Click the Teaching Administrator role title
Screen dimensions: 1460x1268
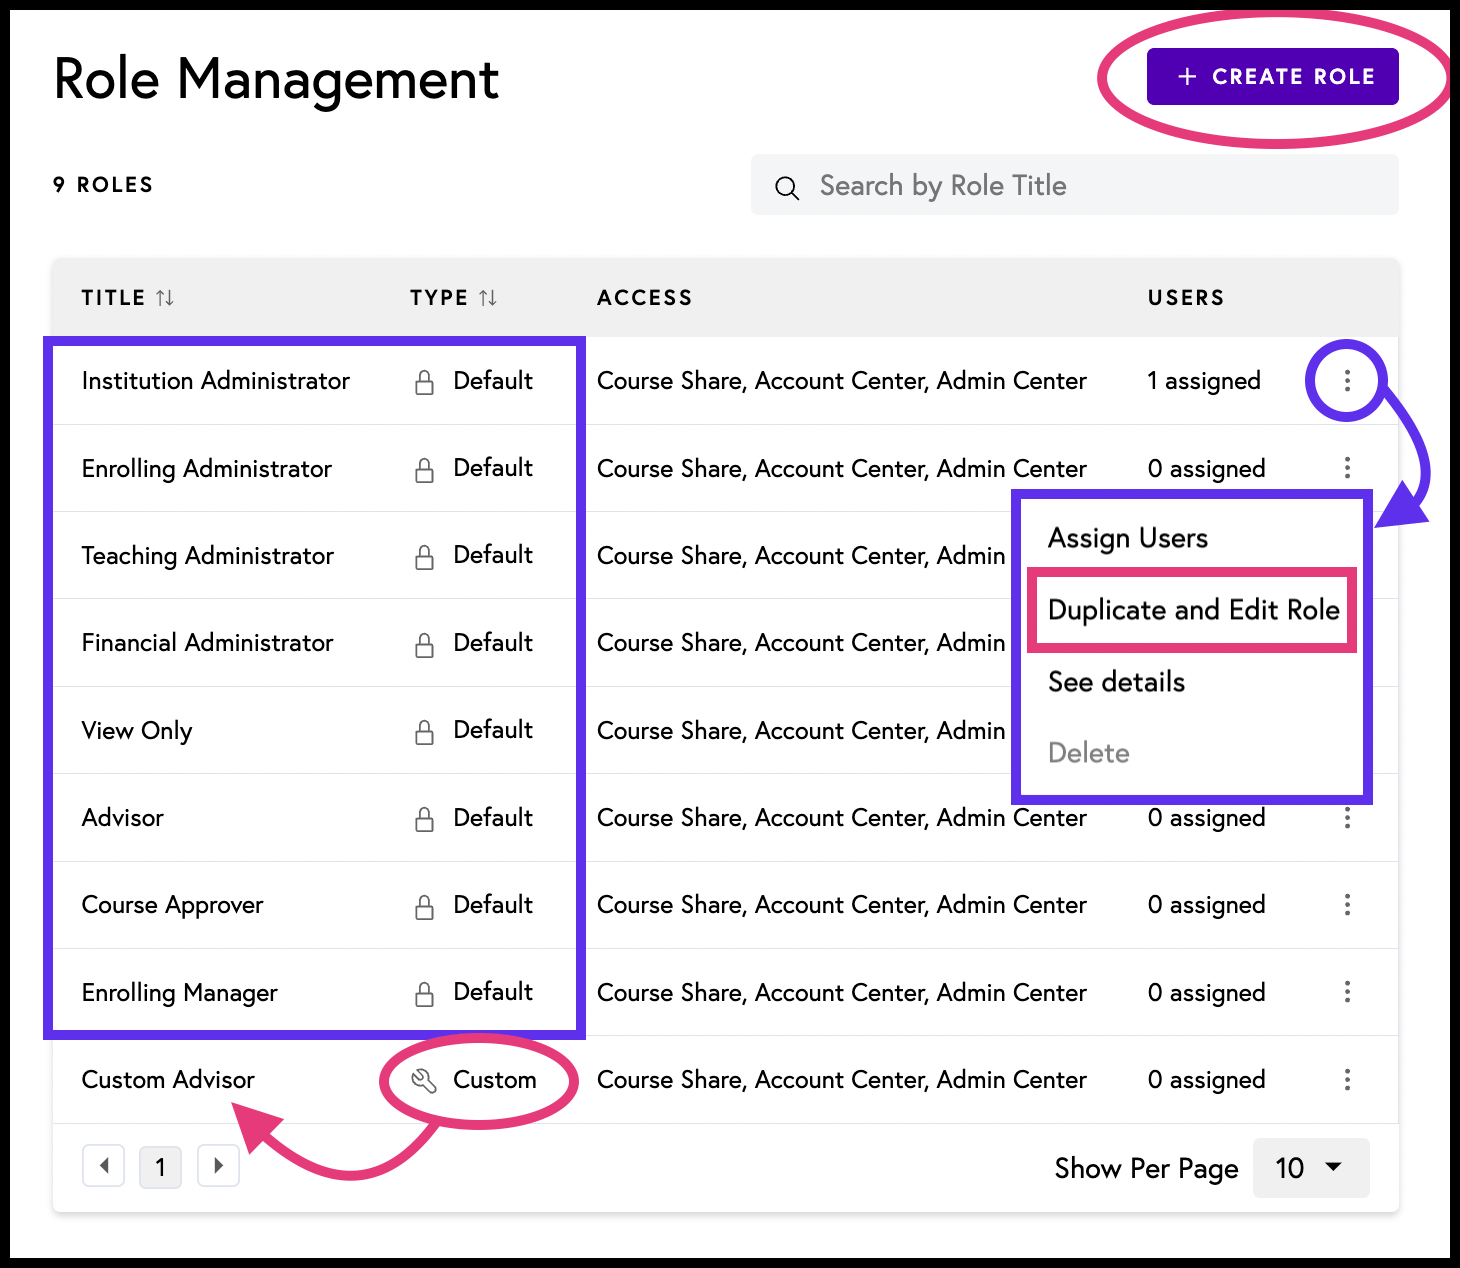pos(208,556)
